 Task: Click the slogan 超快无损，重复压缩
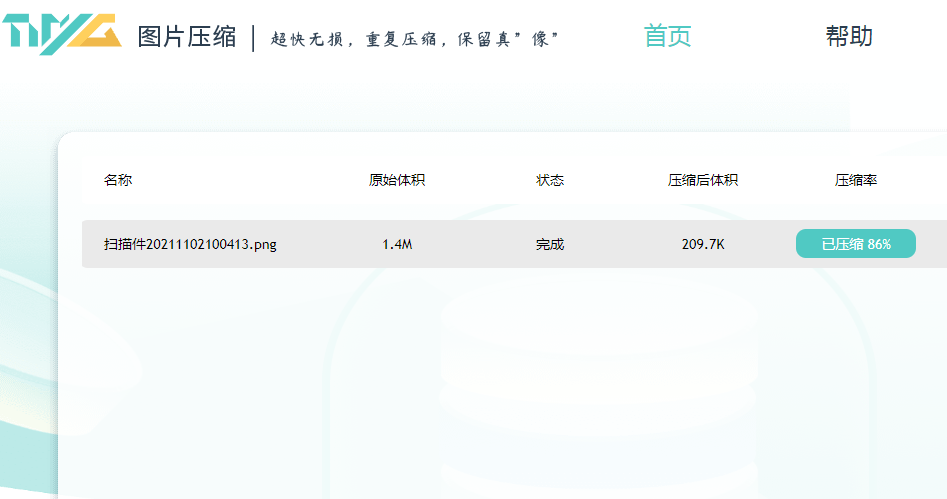point(353,39)
